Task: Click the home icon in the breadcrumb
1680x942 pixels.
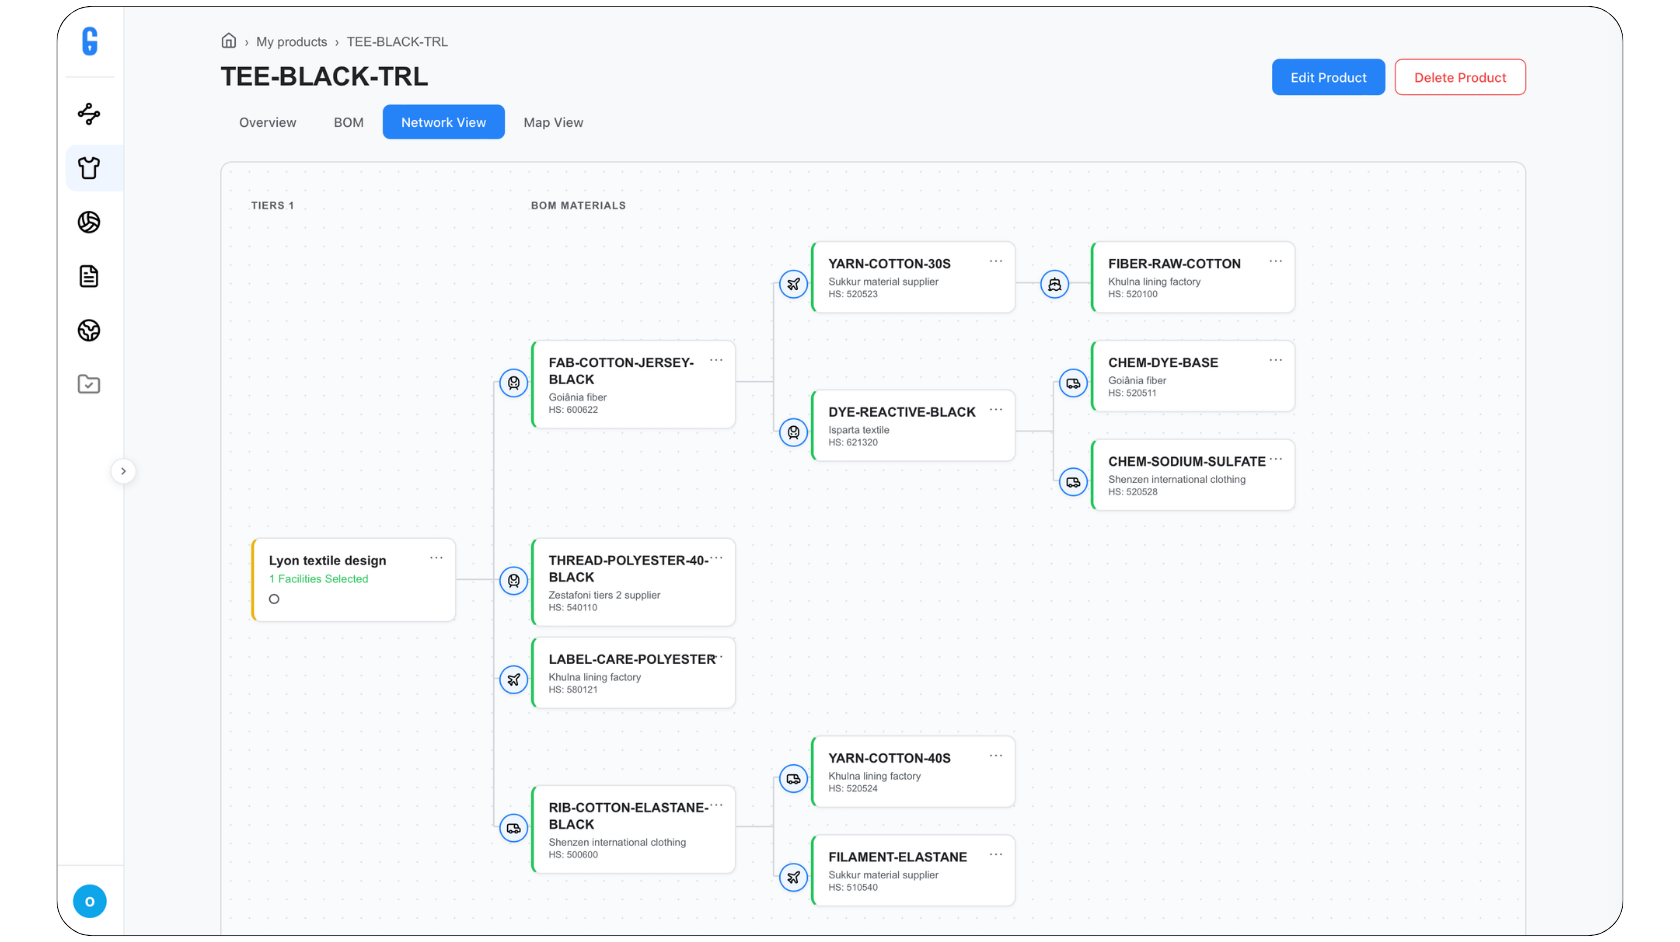Action: (x=229, y=40)
